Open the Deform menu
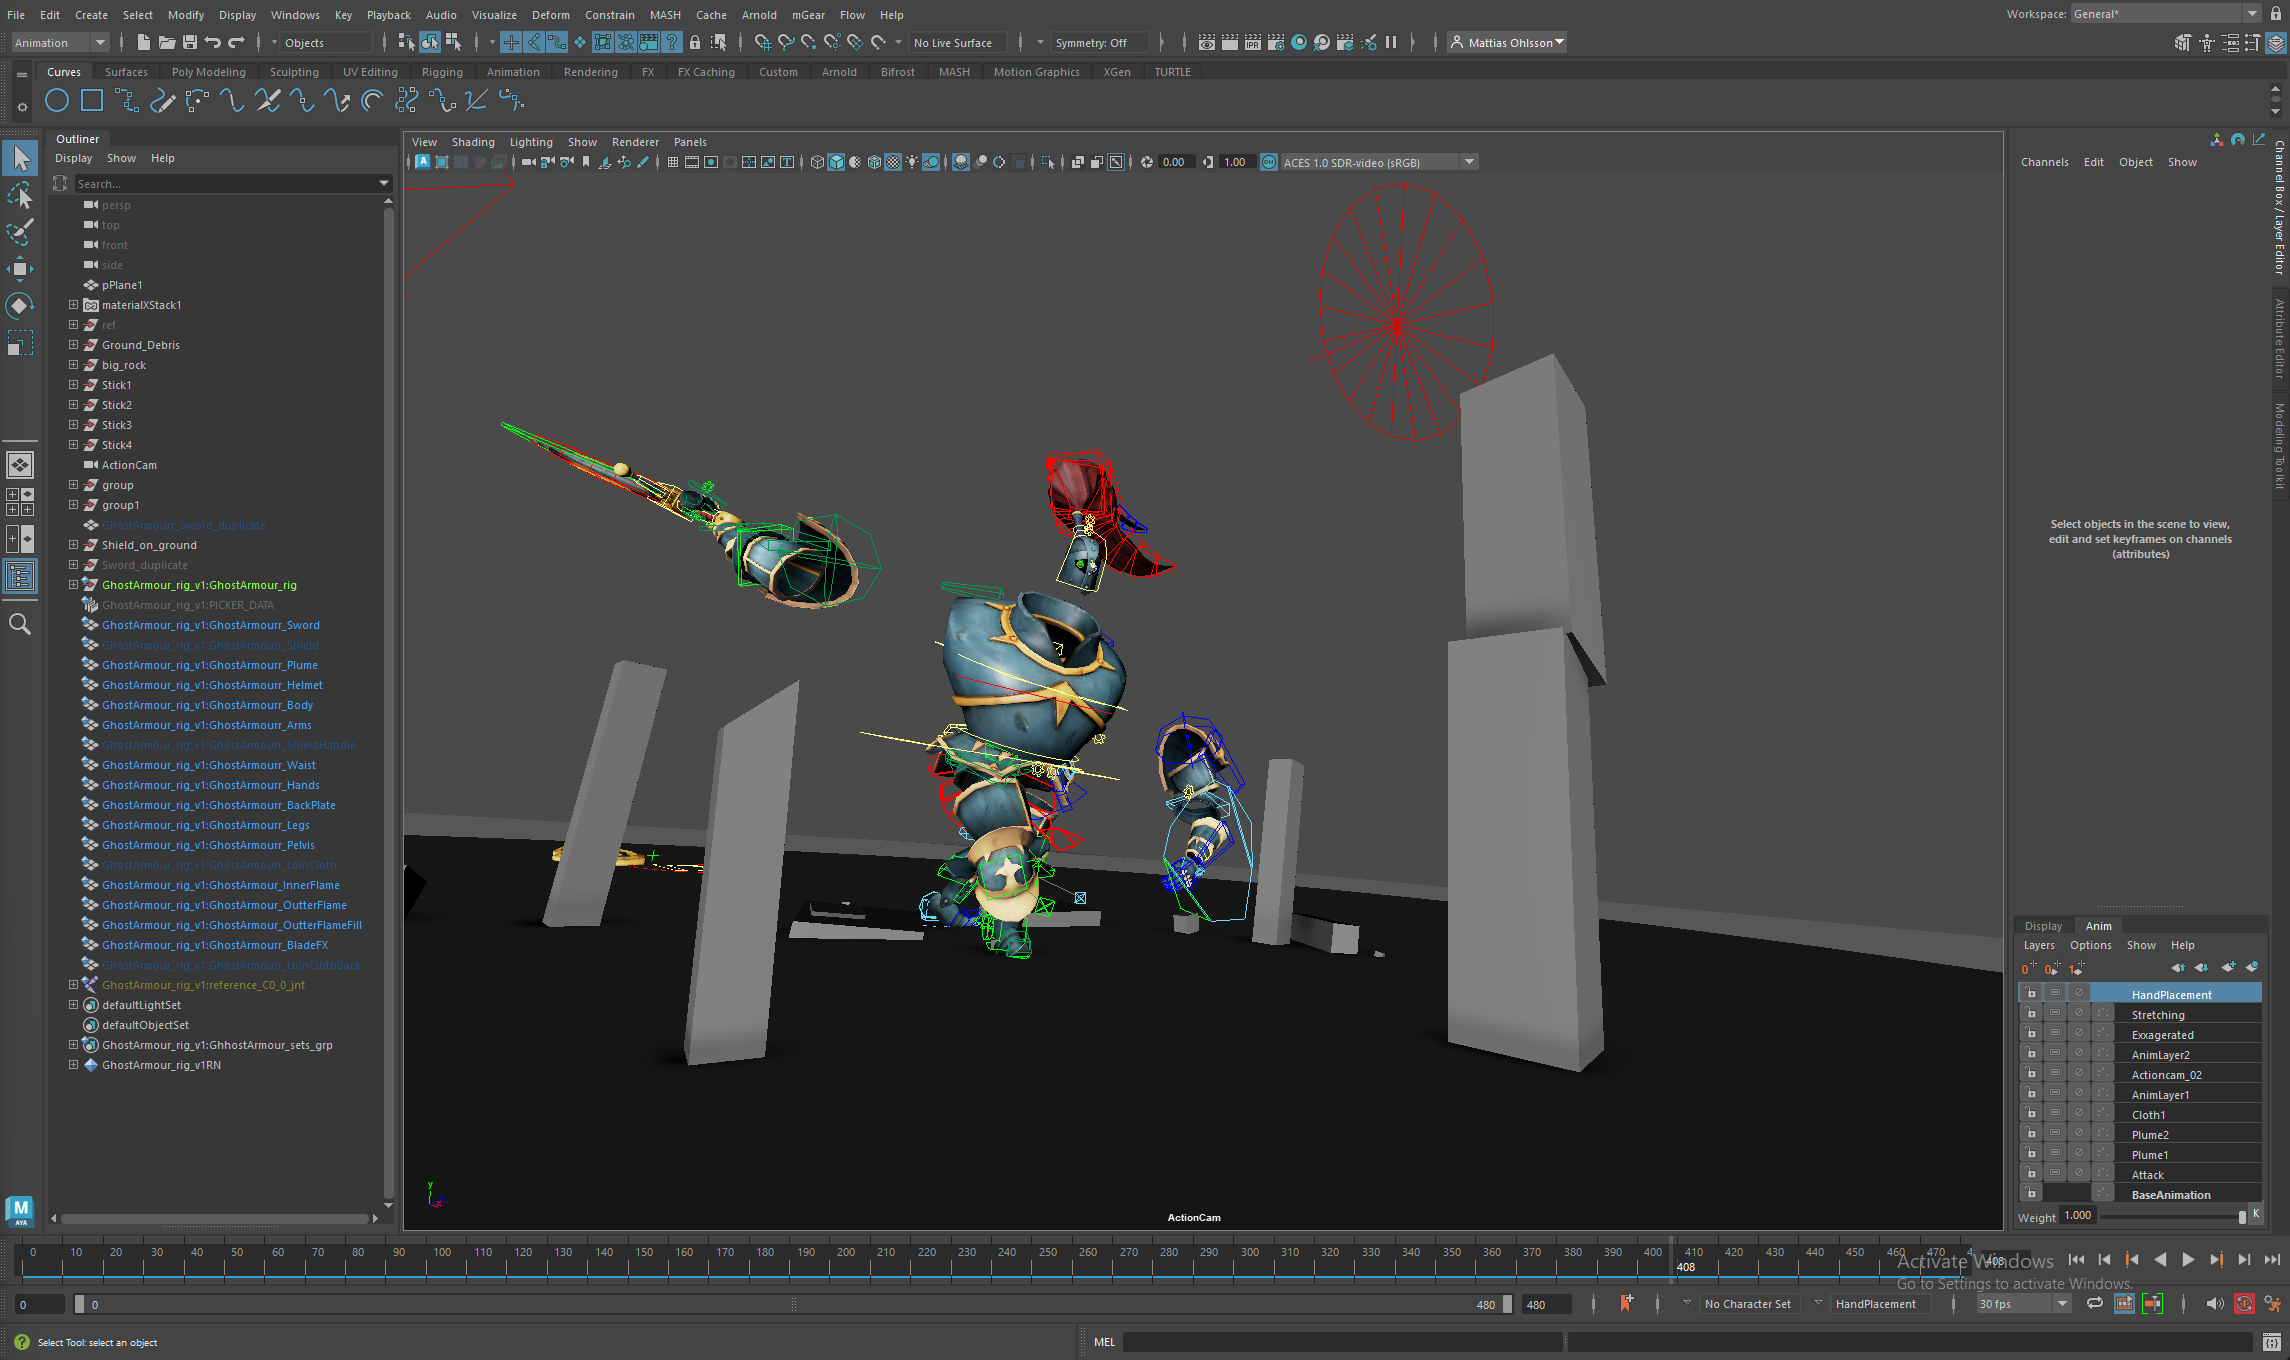 (x=550, y=14)
